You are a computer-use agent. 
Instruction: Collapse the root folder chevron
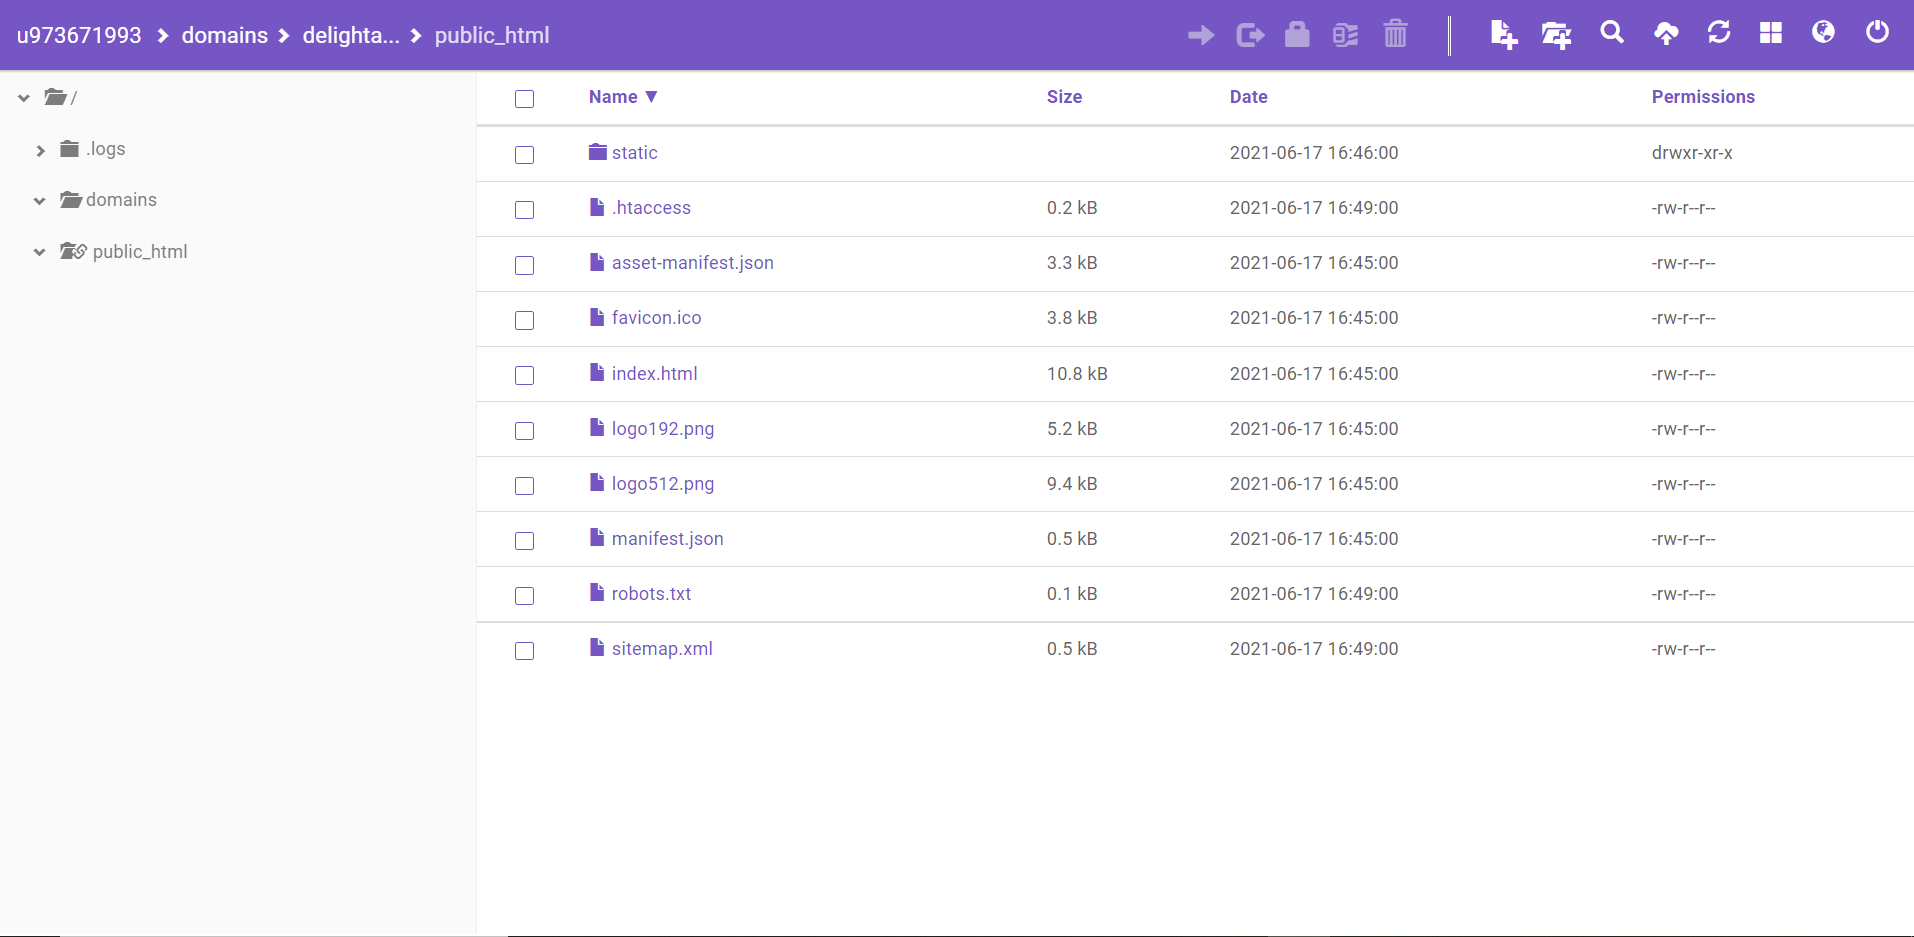24,98
